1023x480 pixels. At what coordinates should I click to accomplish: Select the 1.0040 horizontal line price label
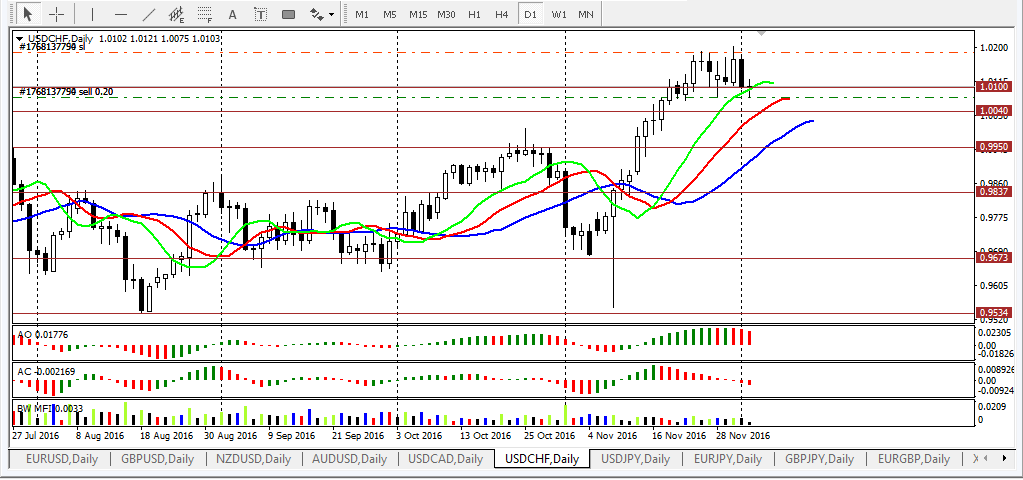(995, 111)
